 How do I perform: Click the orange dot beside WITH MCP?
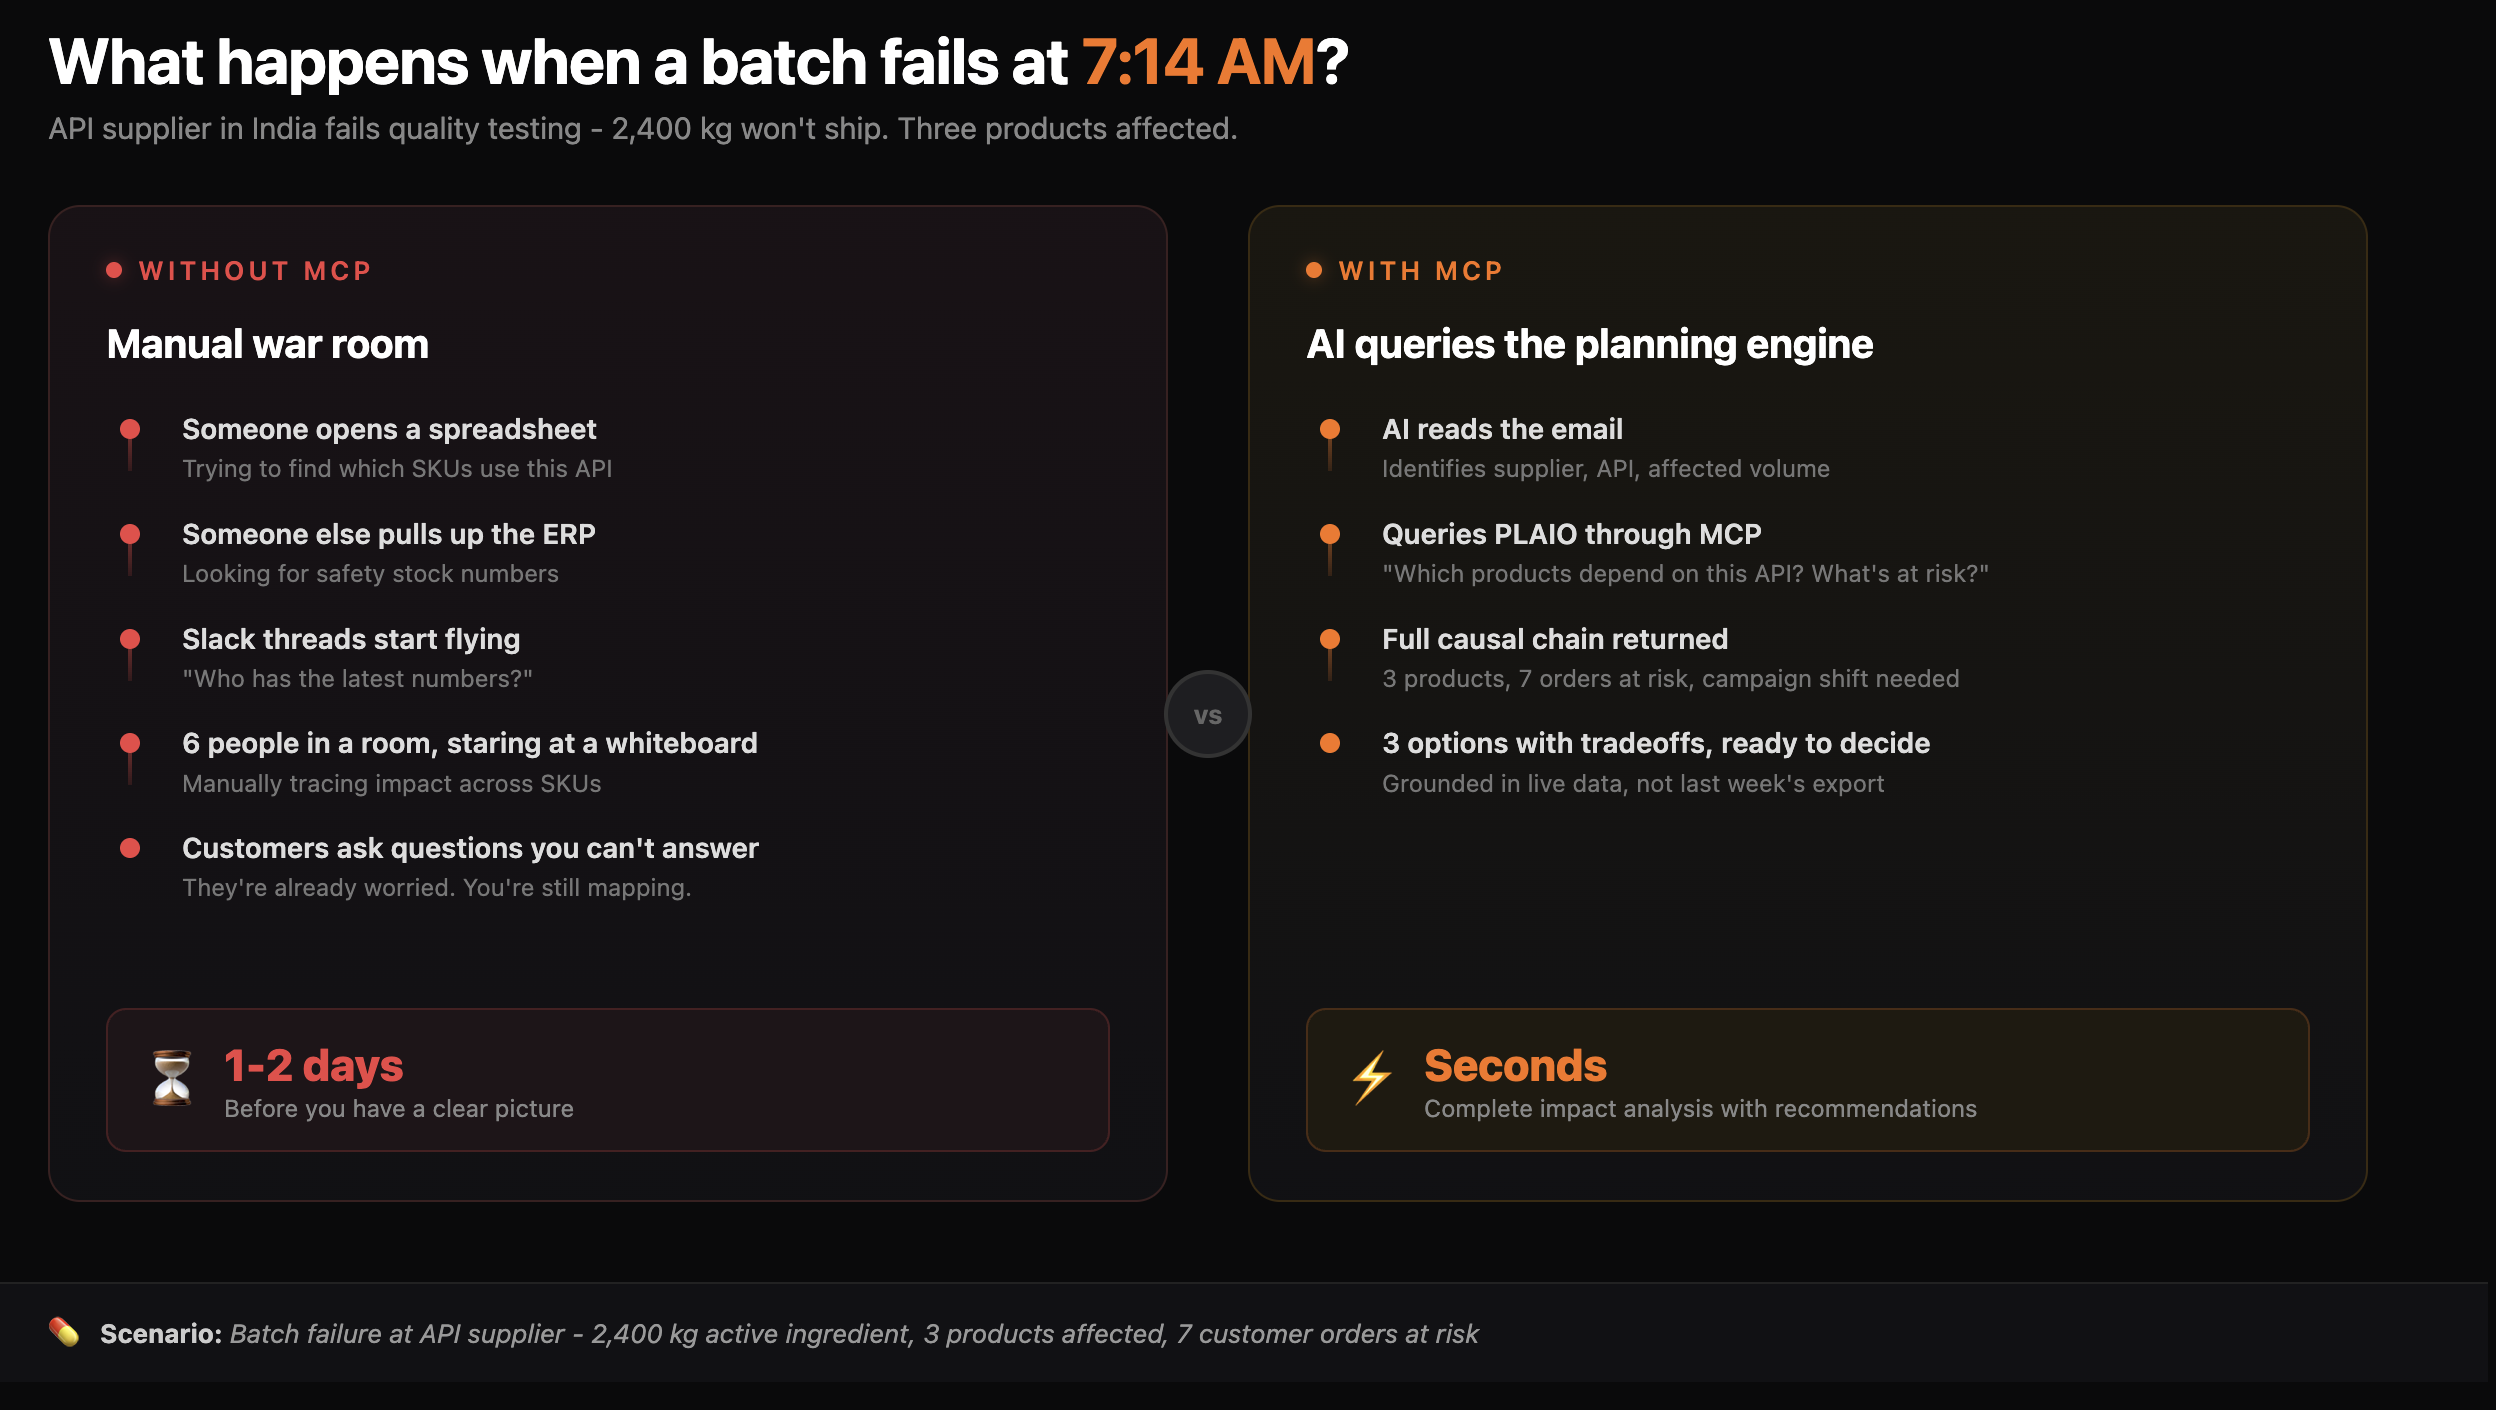pos(1314,270)
